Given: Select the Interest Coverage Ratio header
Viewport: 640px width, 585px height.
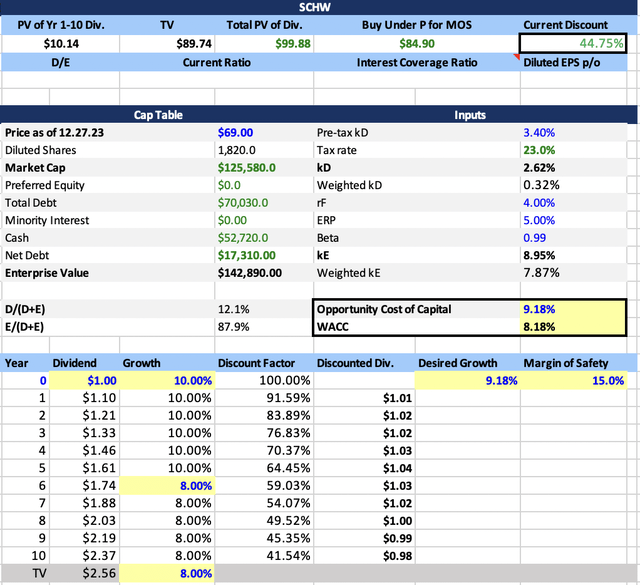Looking at the screenshot, I should [x=417, y=62].
